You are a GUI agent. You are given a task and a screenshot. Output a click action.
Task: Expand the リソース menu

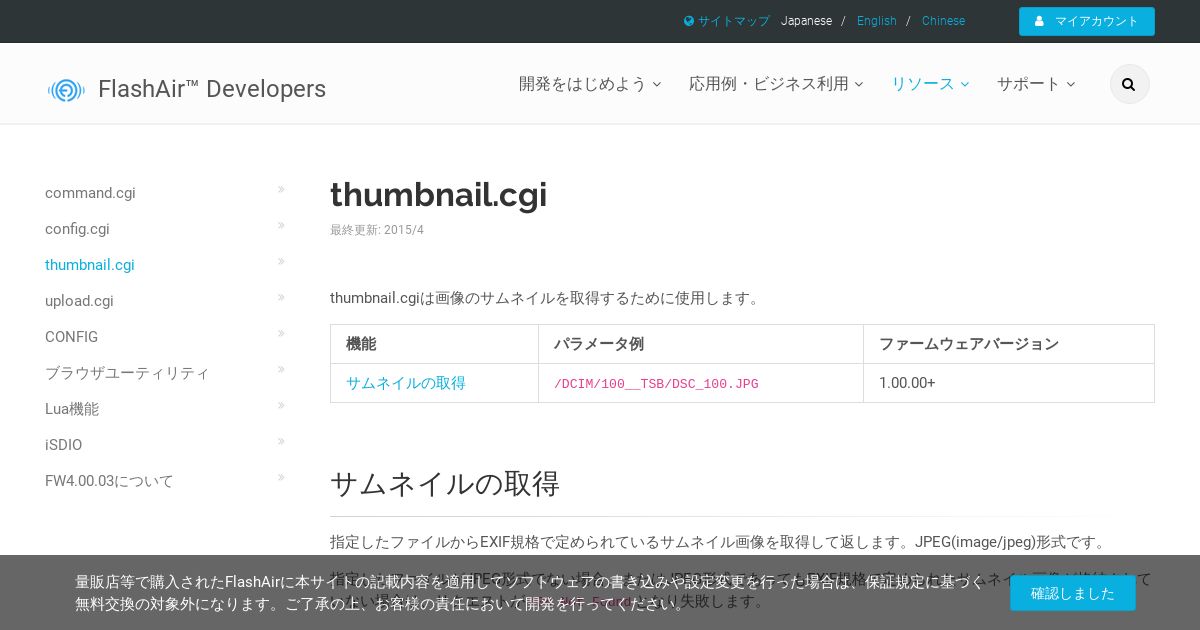[x=930, y=84]
